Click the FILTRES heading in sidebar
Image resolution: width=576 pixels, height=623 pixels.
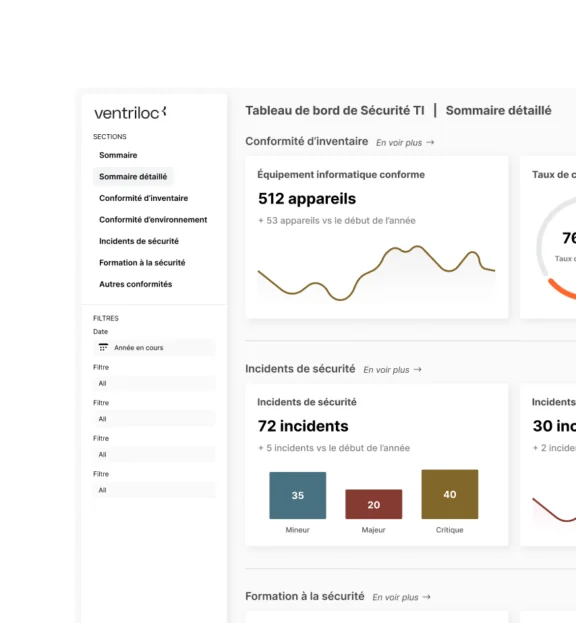click(106, 318)
